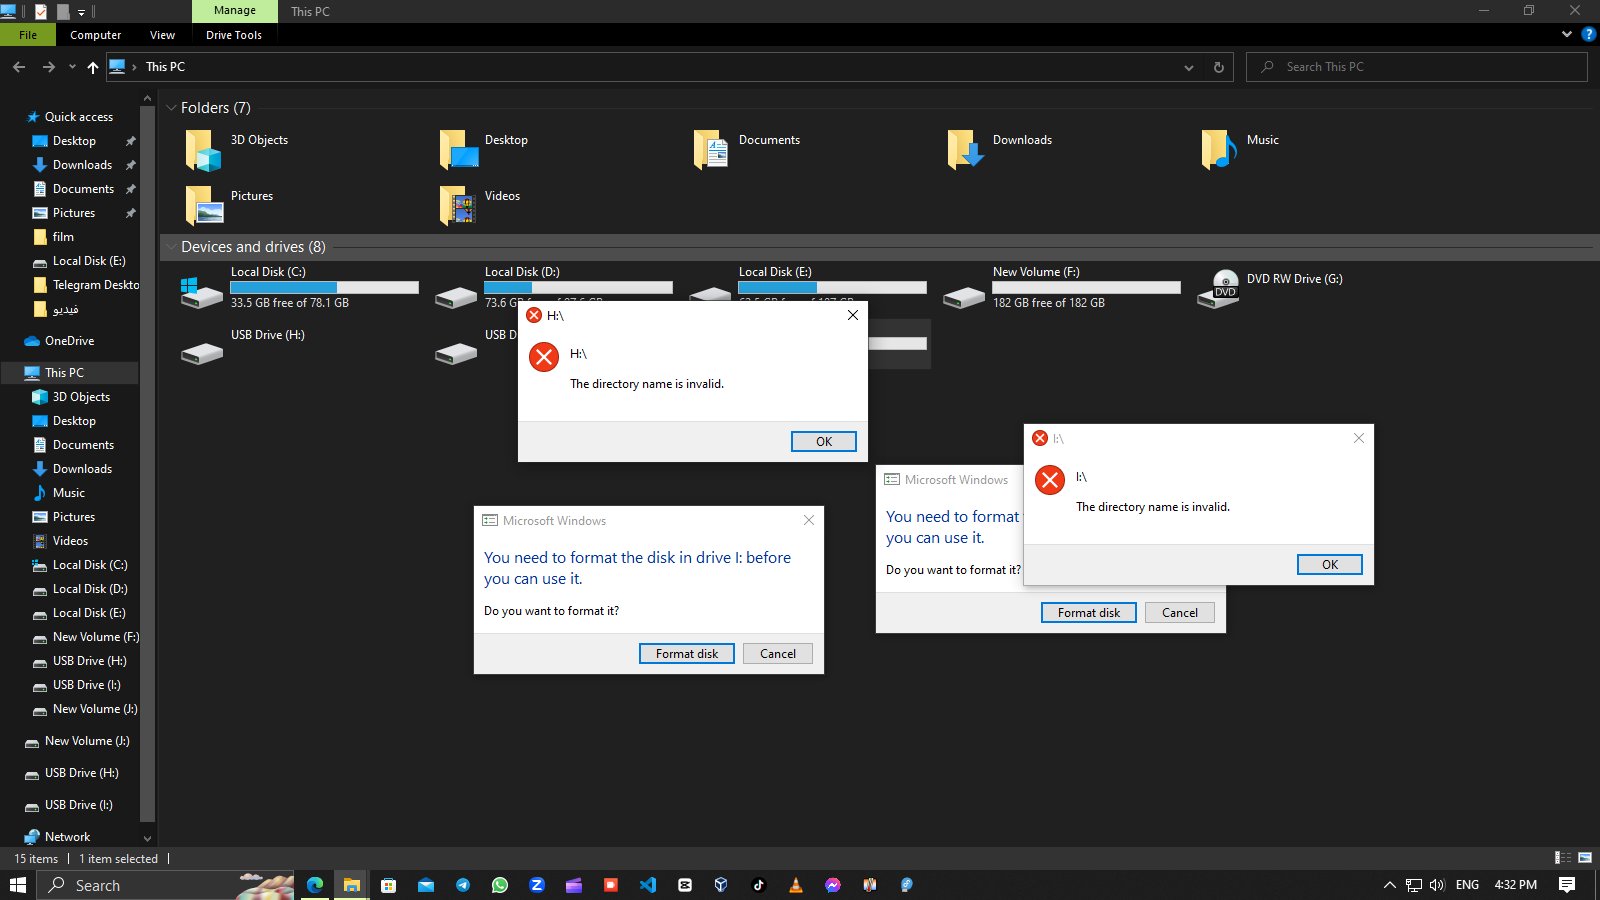Launch VLC media player from the taskbar
This screenshot has width=1600, height=900.
point(795,884)
